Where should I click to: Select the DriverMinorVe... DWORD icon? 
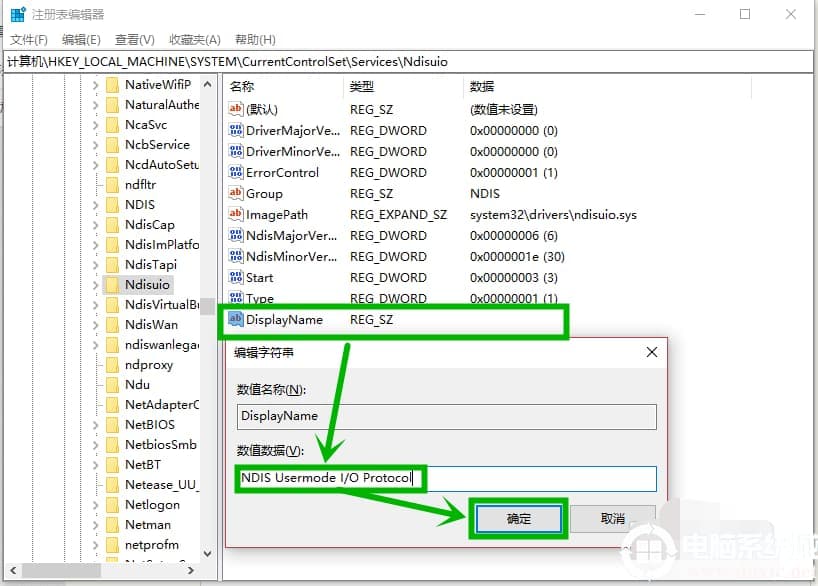click(236, 151)
